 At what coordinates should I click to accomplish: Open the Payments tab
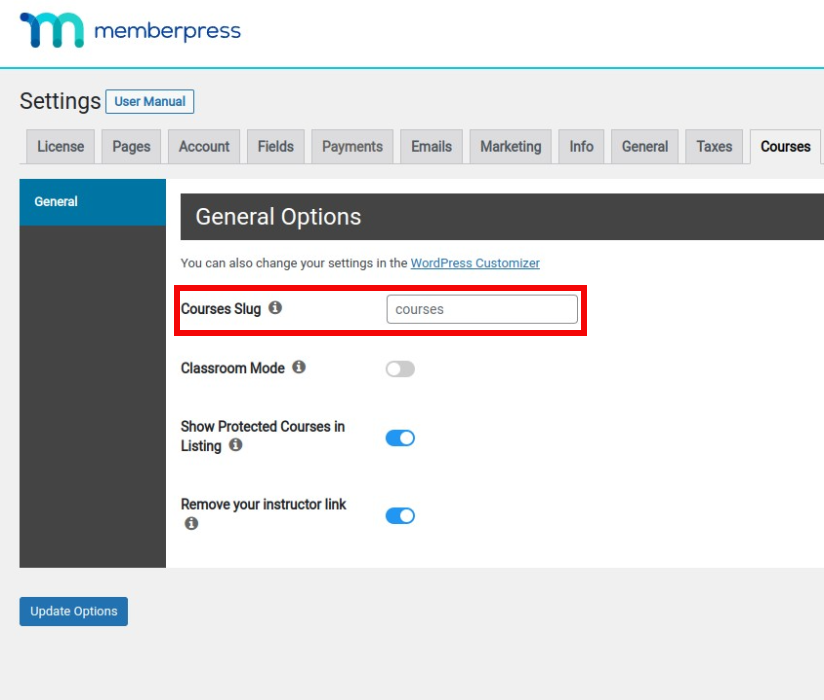tap(352, 147)
